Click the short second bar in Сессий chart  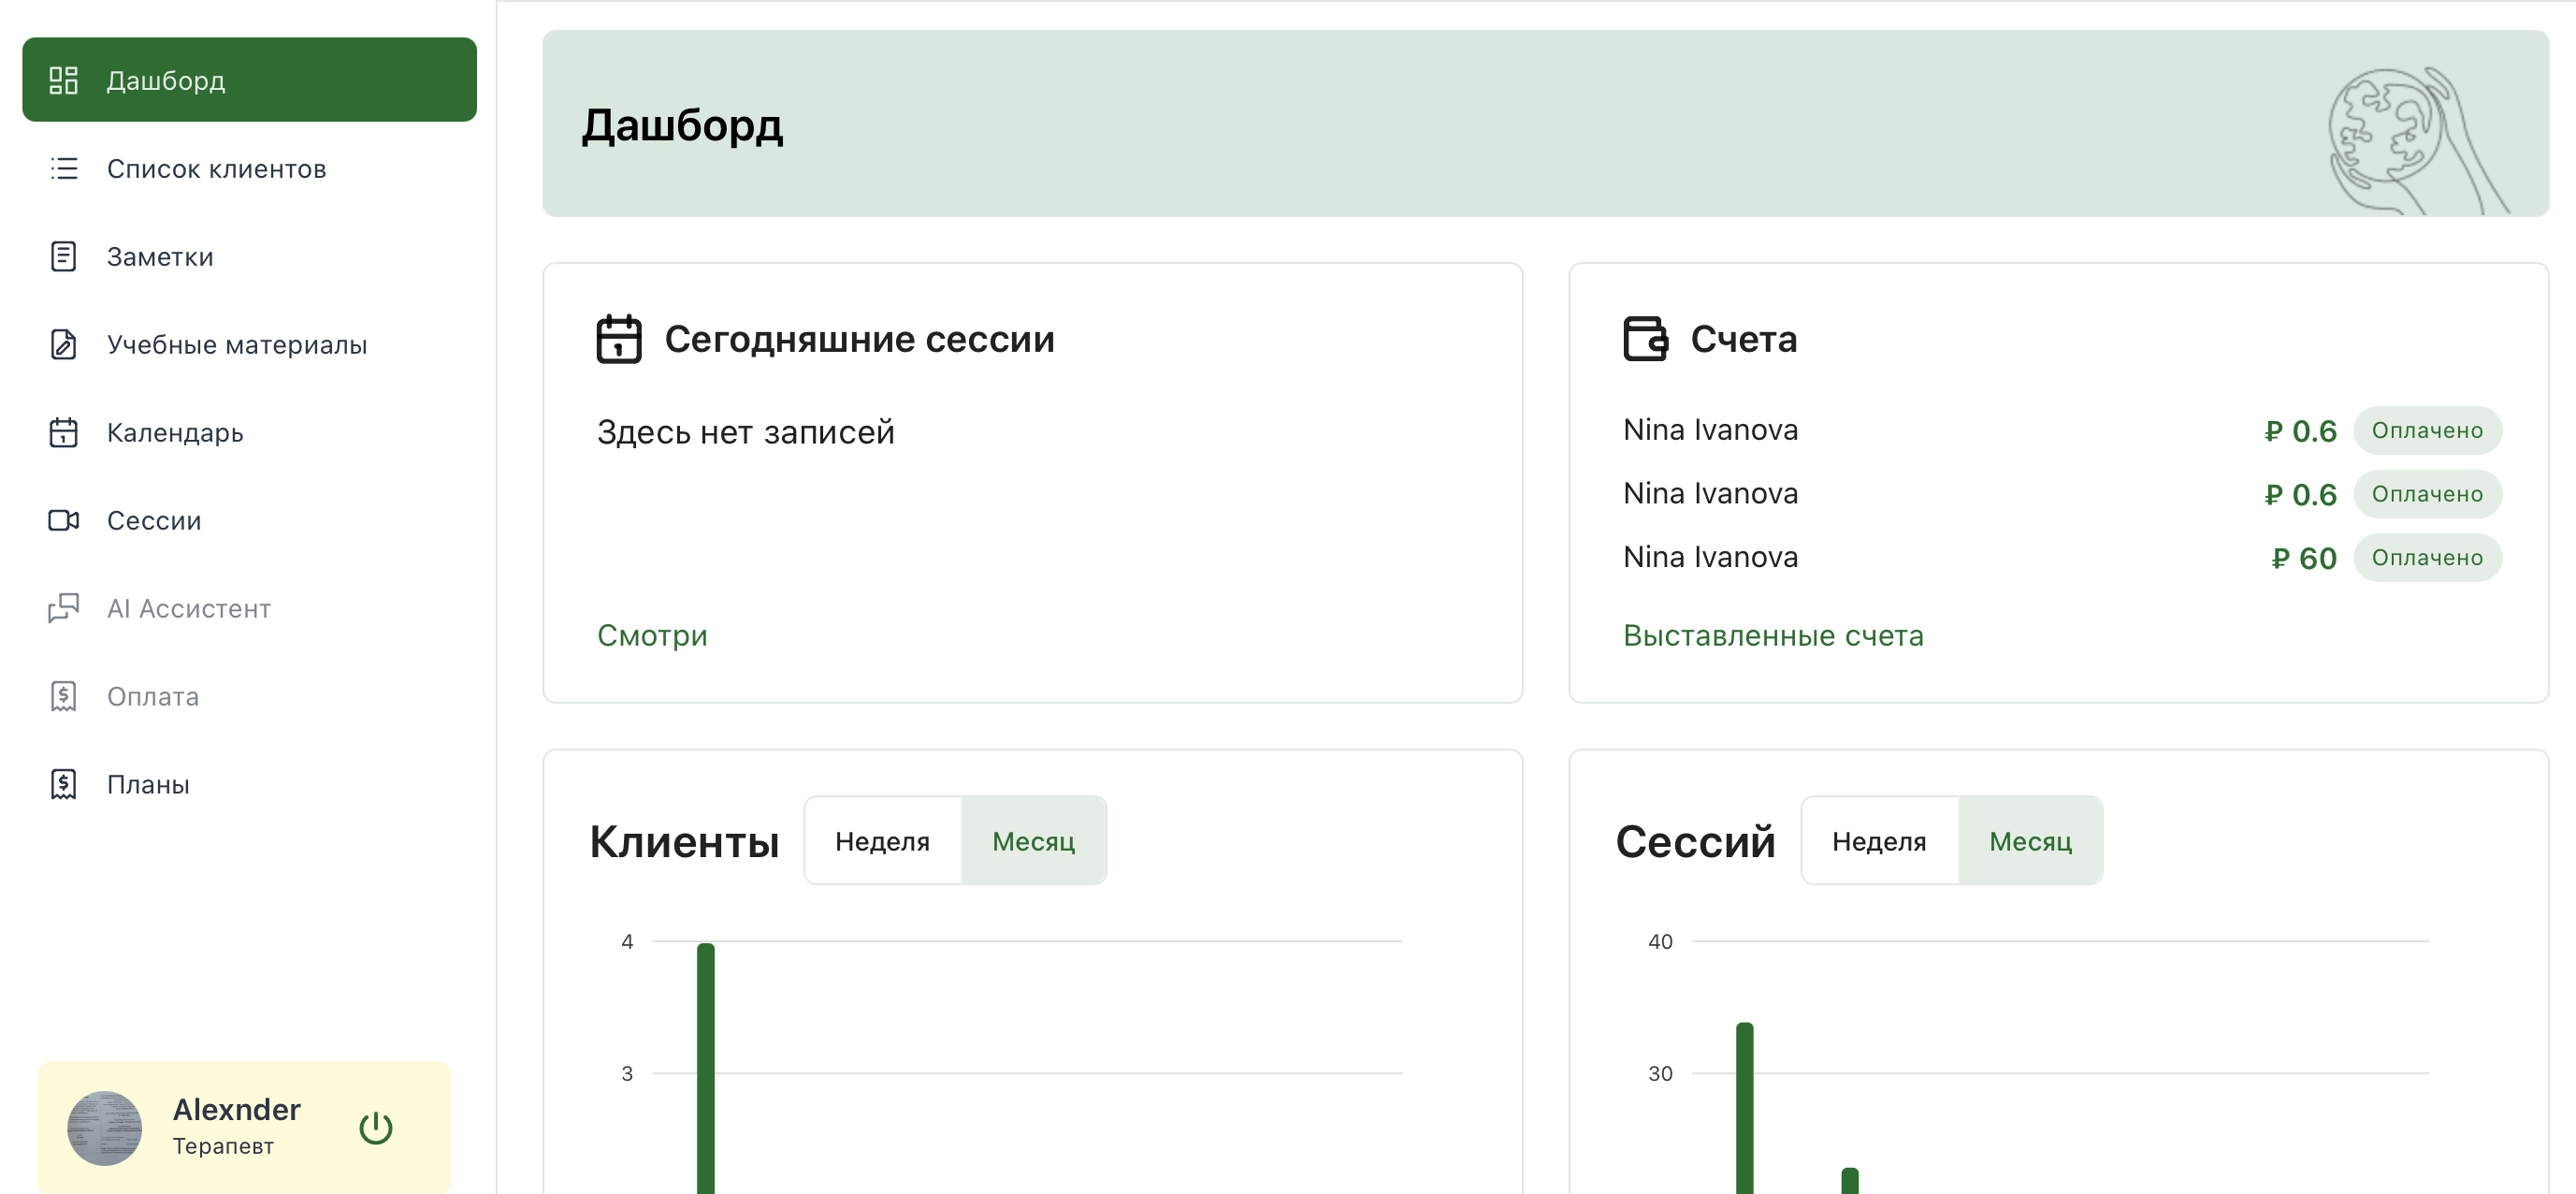(1850, 1180)
